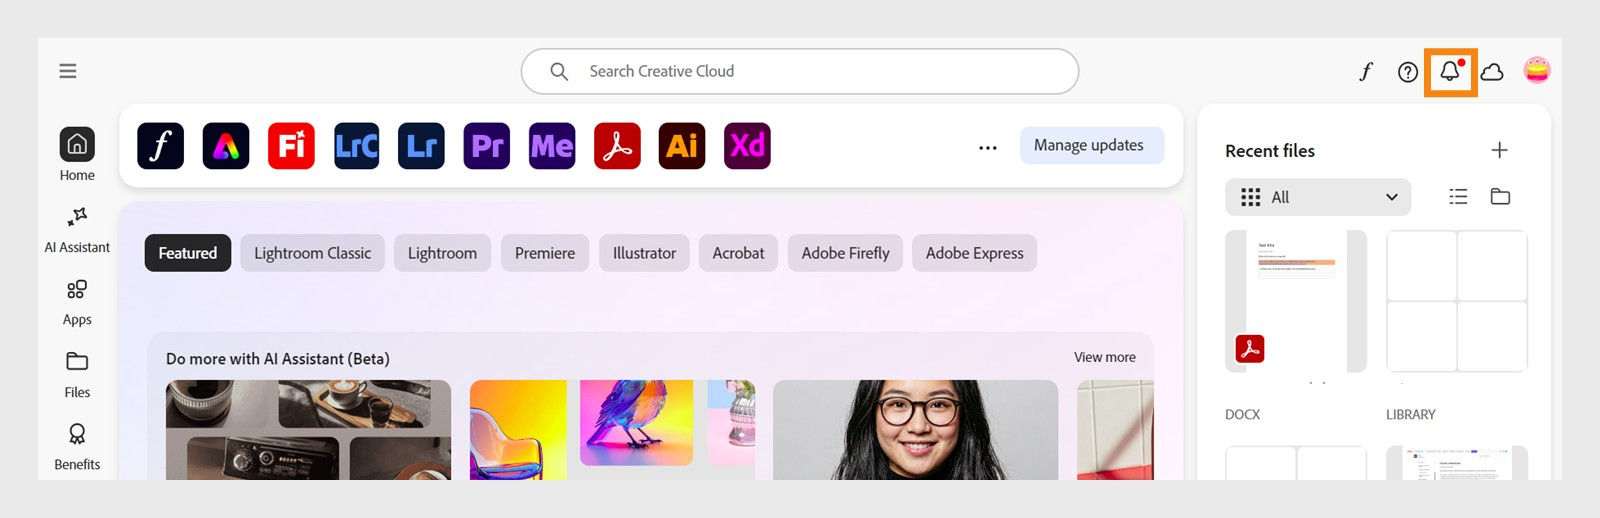Launch the Illustrator app icon
Screen dimensions: 1600x518
pyautogui.click(x=682, y=146)
